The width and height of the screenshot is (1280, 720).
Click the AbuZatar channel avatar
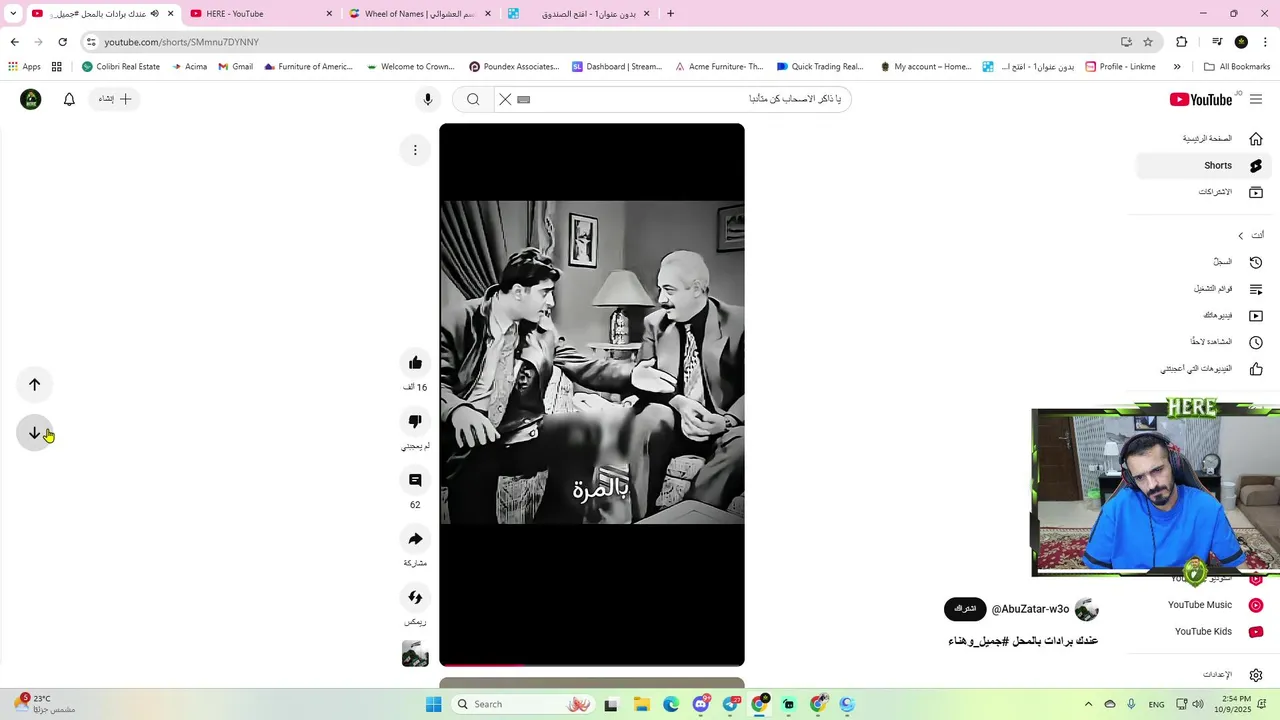1087,609
